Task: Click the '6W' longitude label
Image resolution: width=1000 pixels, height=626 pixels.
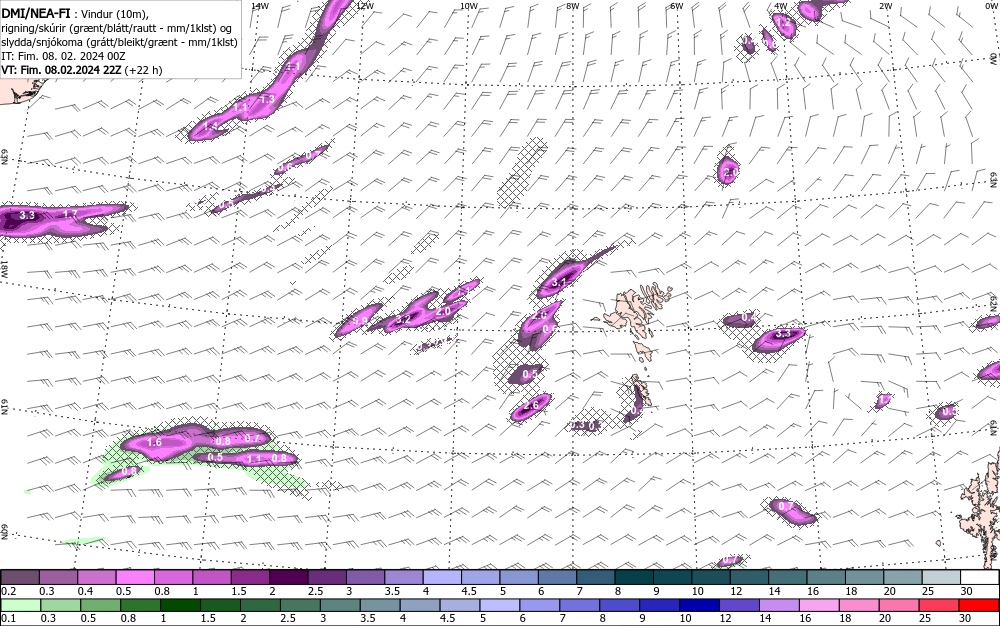Action: point(677,6)
